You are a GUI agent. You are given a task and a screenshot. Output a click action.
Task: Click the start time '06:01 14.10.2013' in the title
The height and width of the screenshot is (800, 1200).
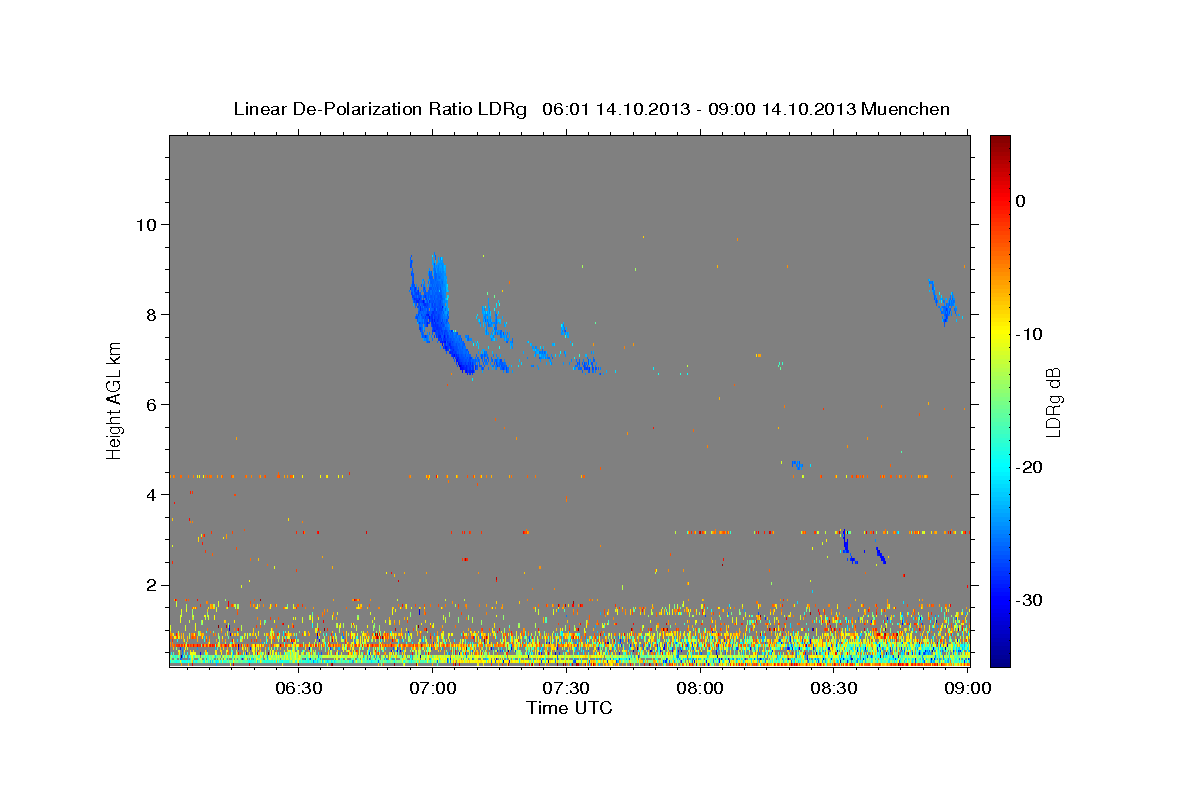click(615, 109)
